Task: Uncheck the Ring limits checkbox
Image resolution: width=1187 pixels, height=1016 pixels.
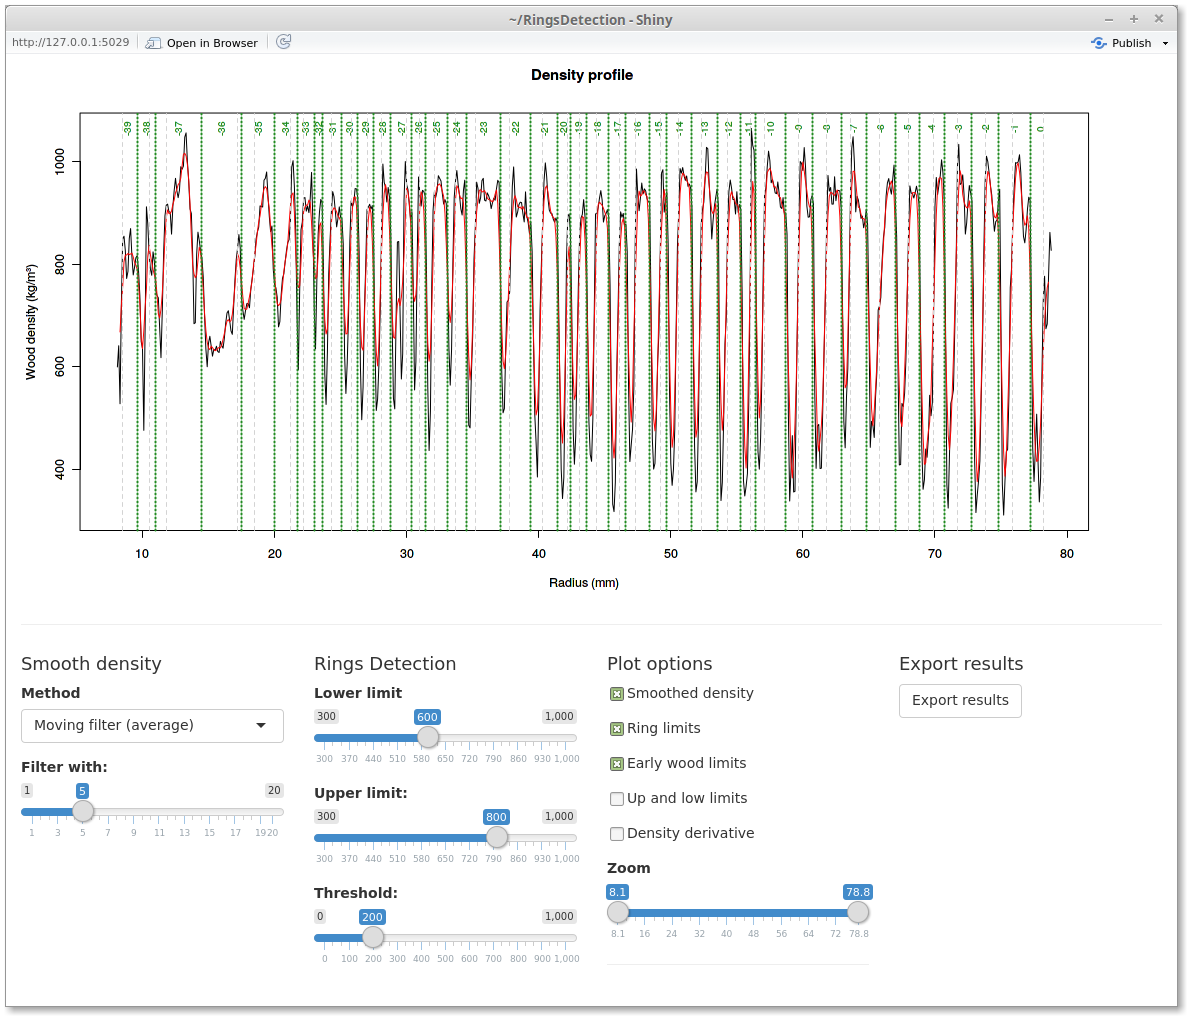Action: click(x=617, y=728)
